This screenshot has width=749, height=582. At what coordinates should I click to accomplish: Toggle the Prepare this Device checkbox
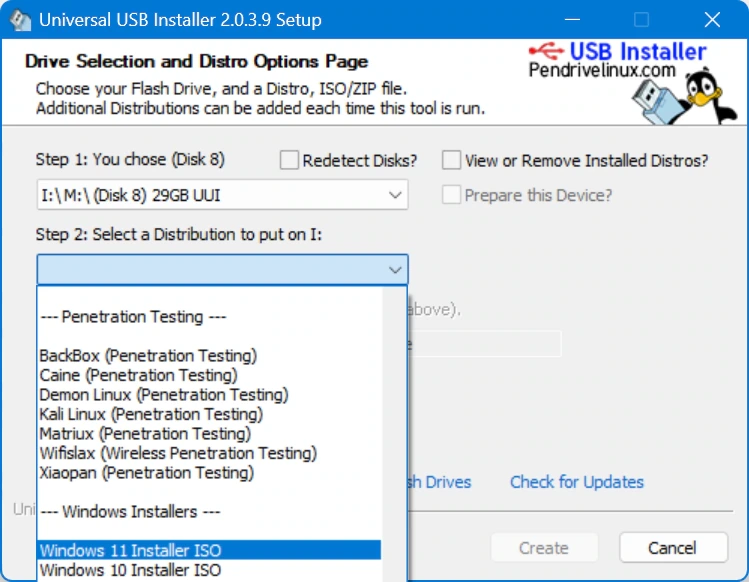(x=451, y=195)
